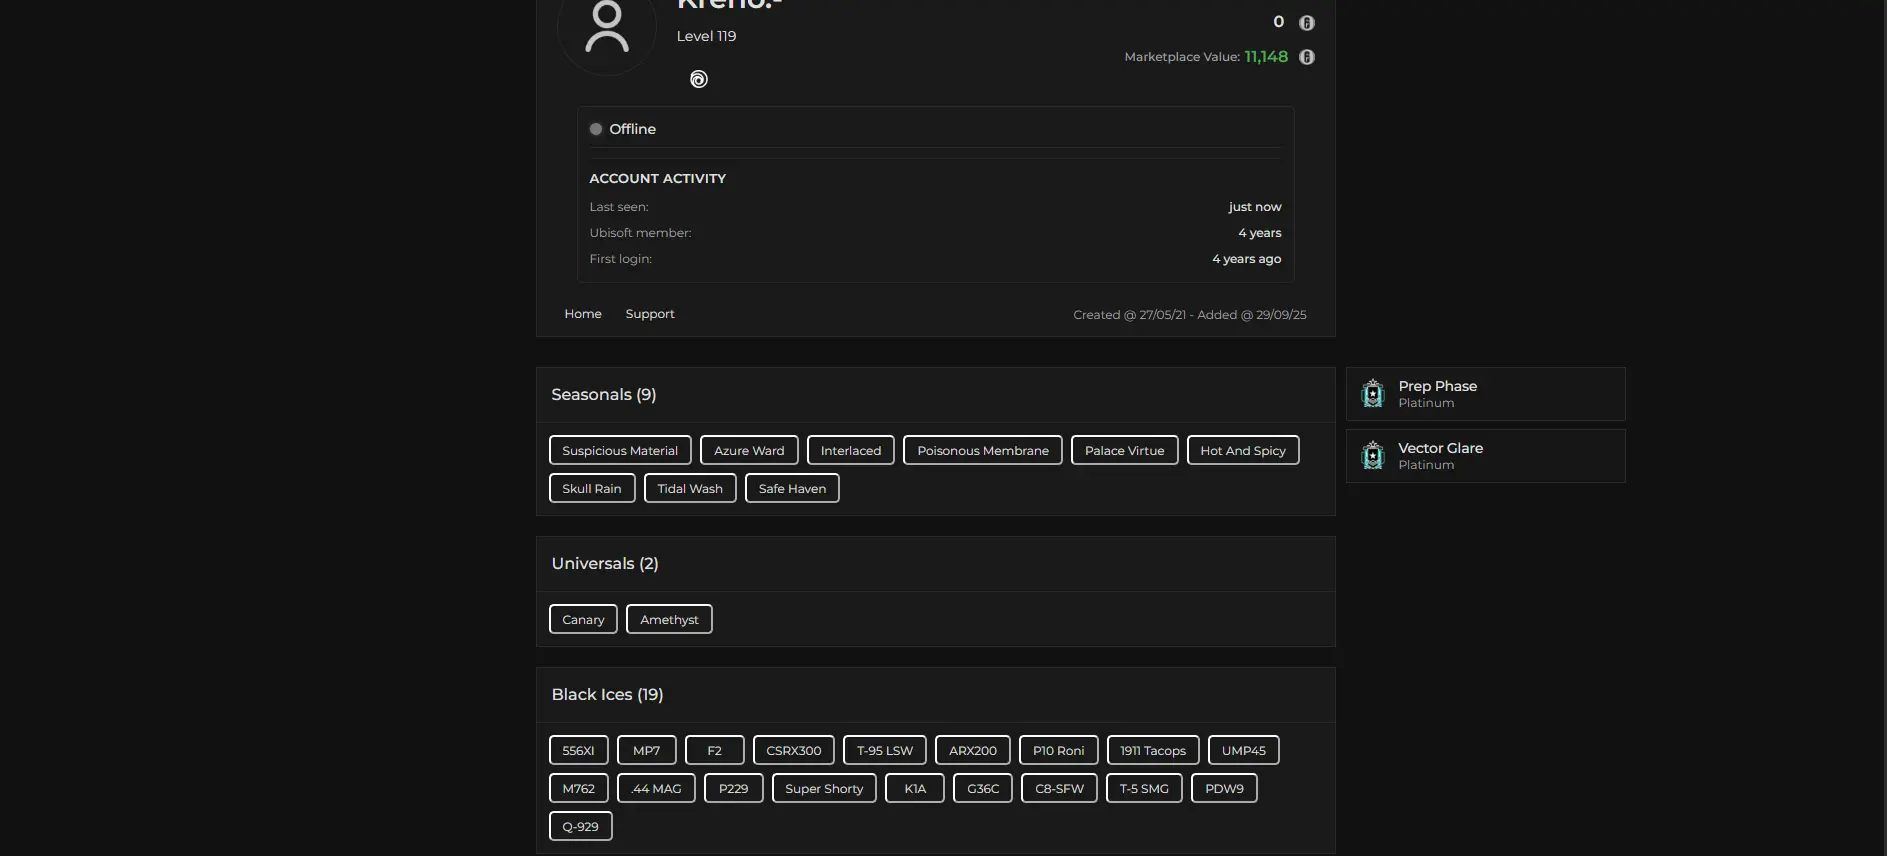Image resolution: width=1887 pixels, height=856 pixels.
Task: Click the coin icon beside Marketplace Value
Action: click(x=1306, y=57)
